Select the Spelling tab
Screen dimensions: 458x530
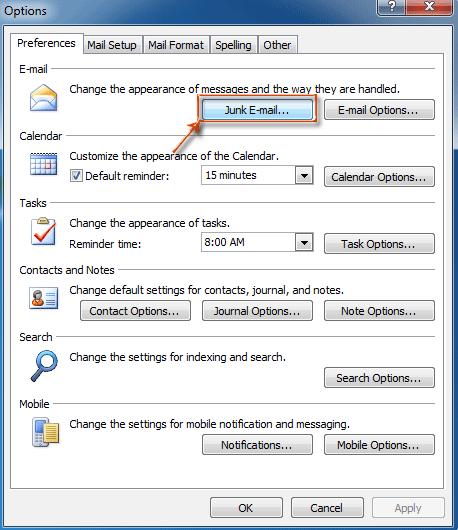(x=233, y=45)
